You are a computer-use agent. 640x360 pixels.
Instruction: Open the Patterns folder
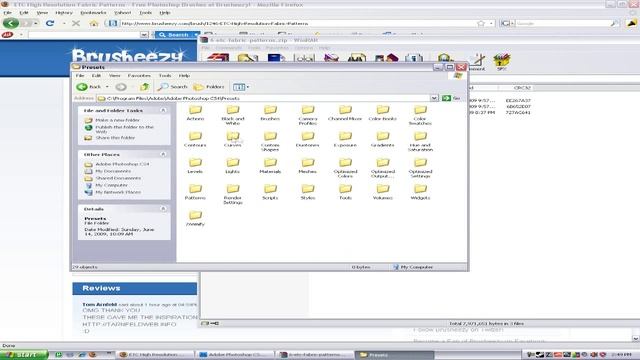tap(195, 192)
